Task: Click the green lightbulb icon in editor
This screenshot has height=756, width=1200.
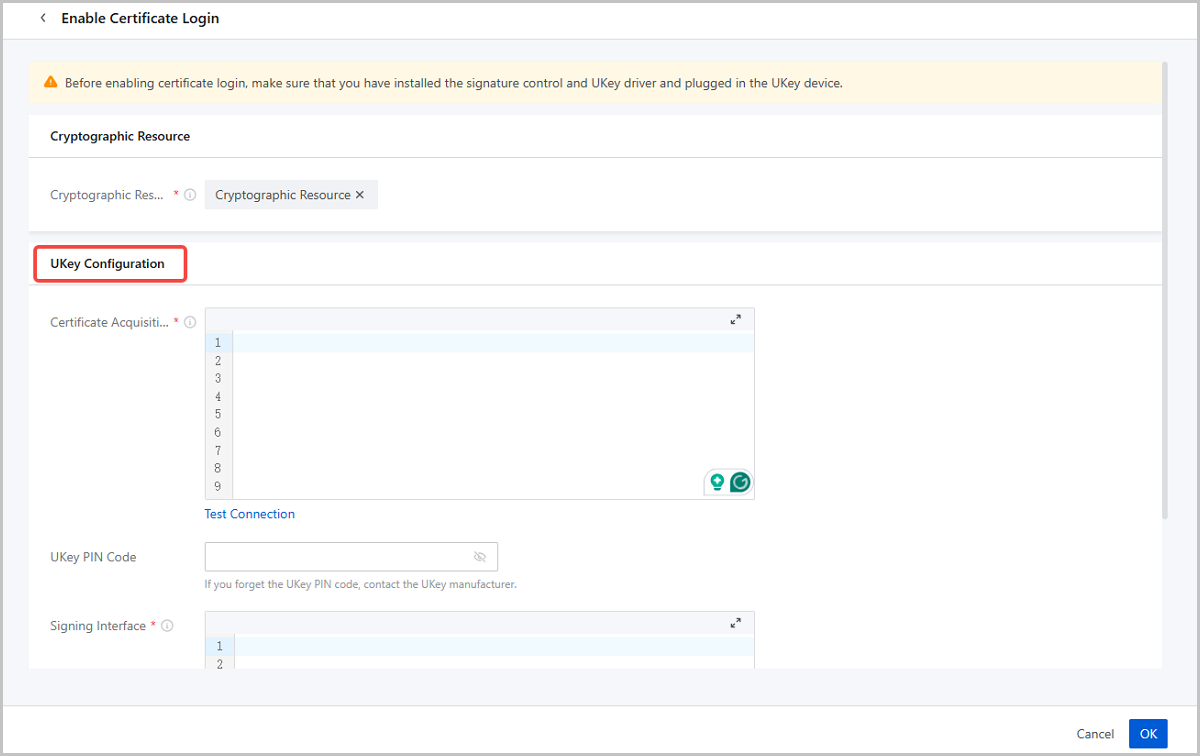Action: (717, 482)
